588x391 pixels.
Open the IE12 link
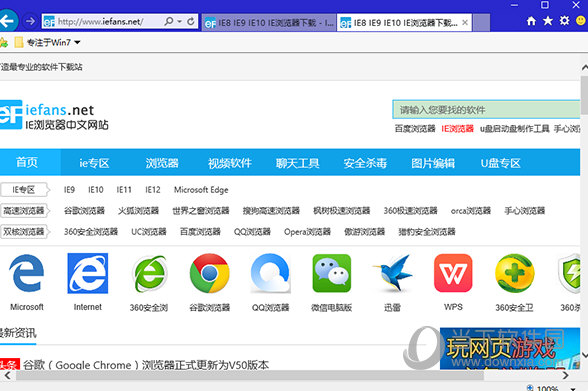(x=153, y=190)
